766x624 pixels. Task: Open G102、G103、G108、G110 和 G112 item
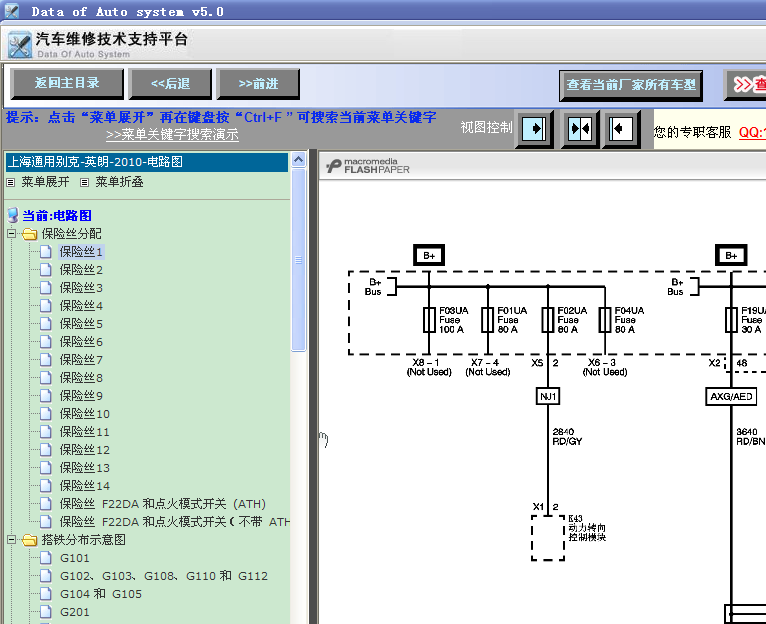164,576
